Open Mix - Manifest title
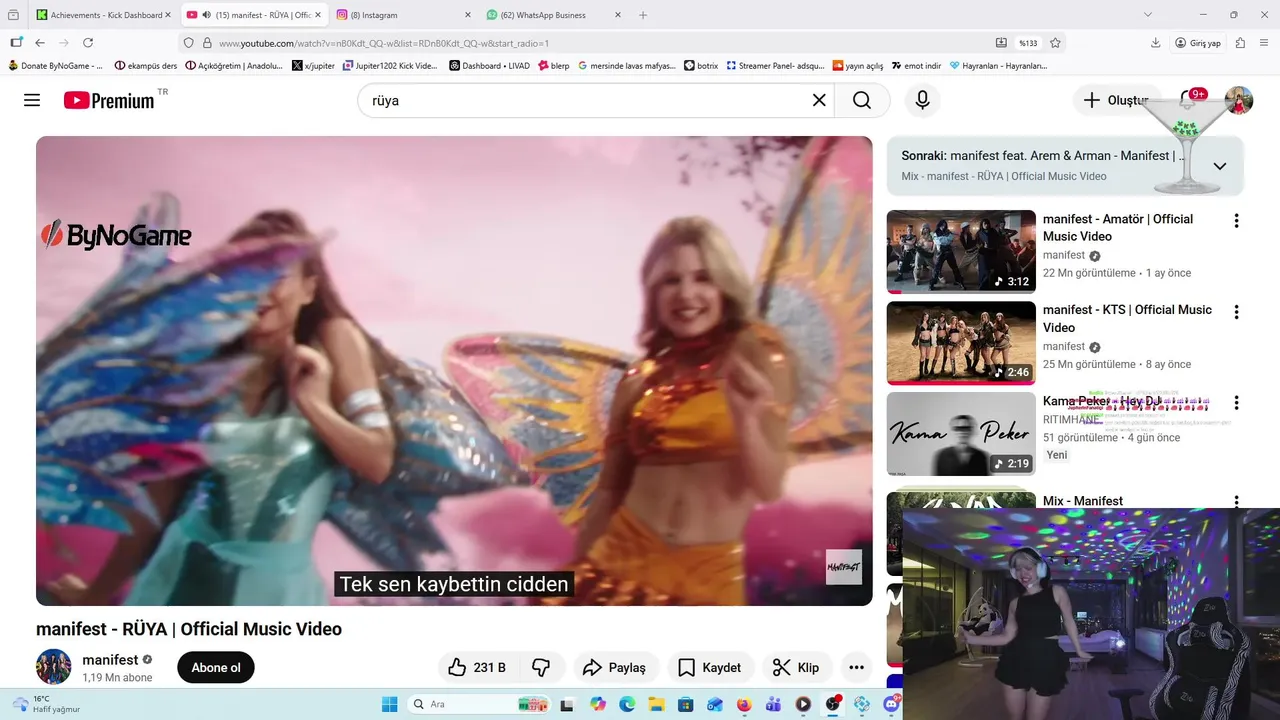 [x=1083, y=501]
